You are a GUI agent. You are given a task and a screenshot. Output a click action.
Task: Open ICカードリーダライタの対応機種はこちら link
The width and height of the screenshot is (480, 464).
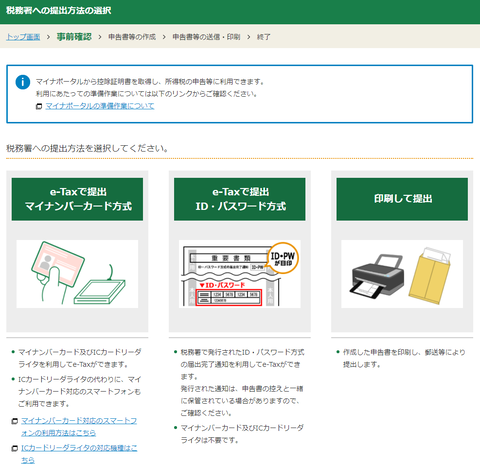coord(79,454)
